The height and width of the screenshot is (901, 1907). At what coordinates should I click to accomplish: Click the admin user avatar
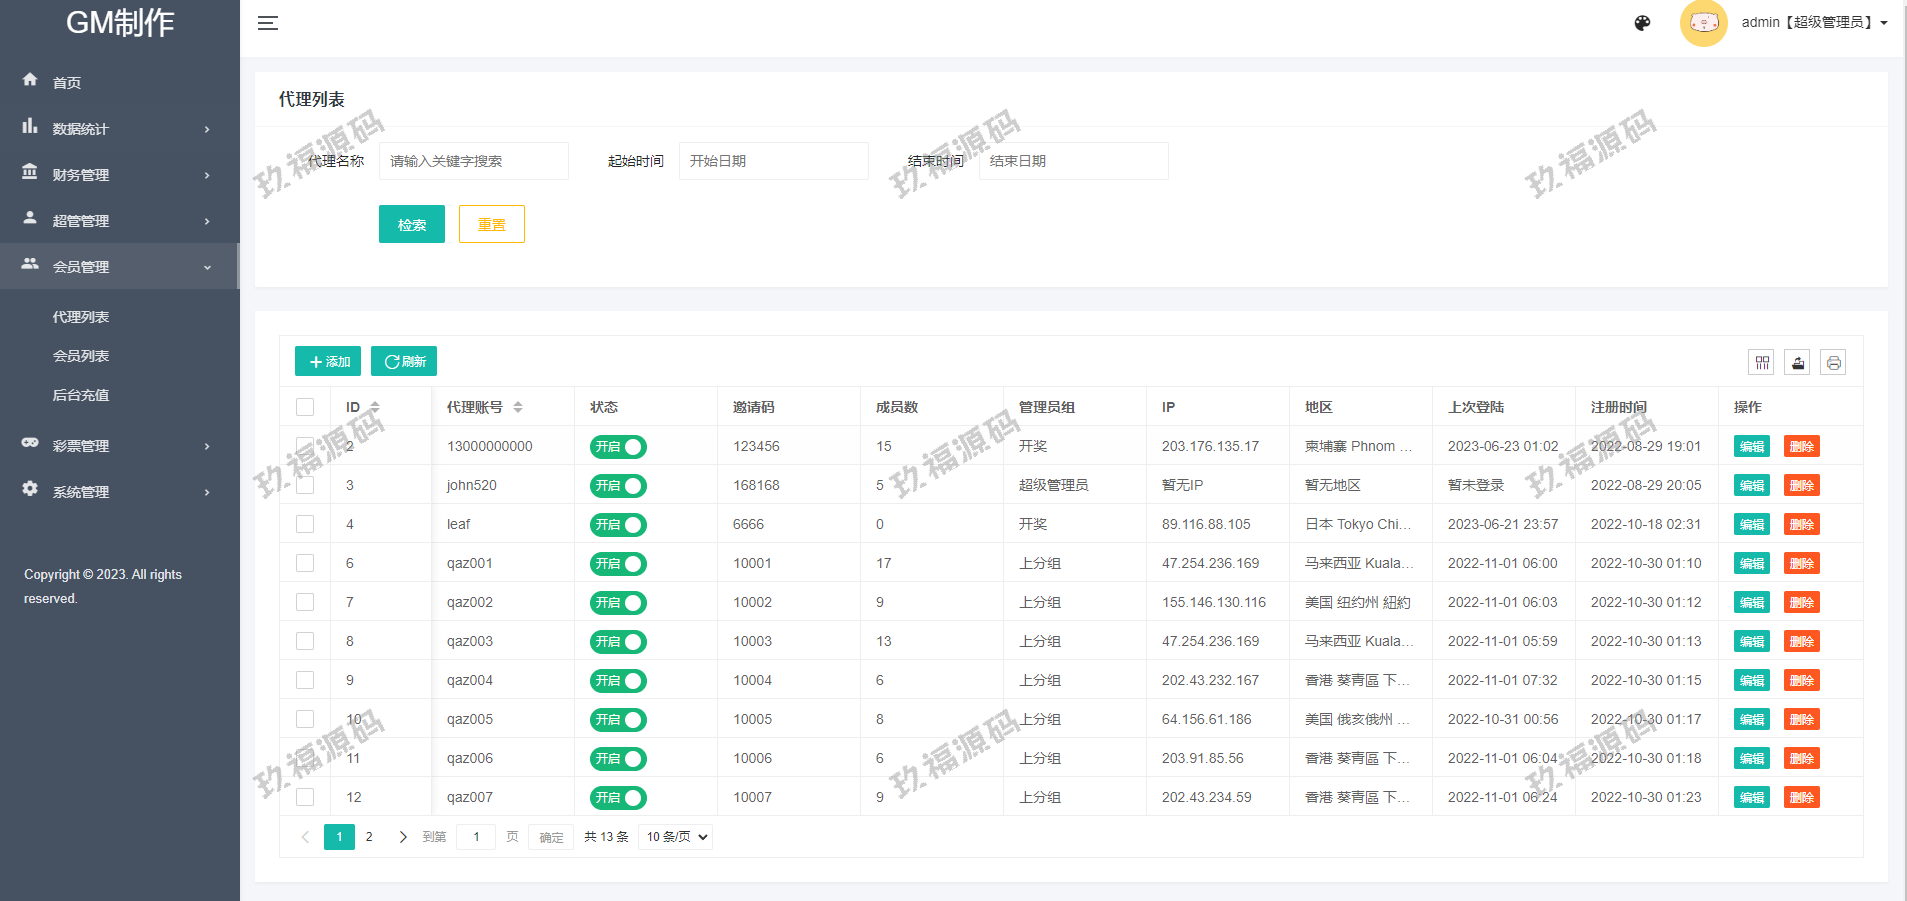click(1703, 23)
